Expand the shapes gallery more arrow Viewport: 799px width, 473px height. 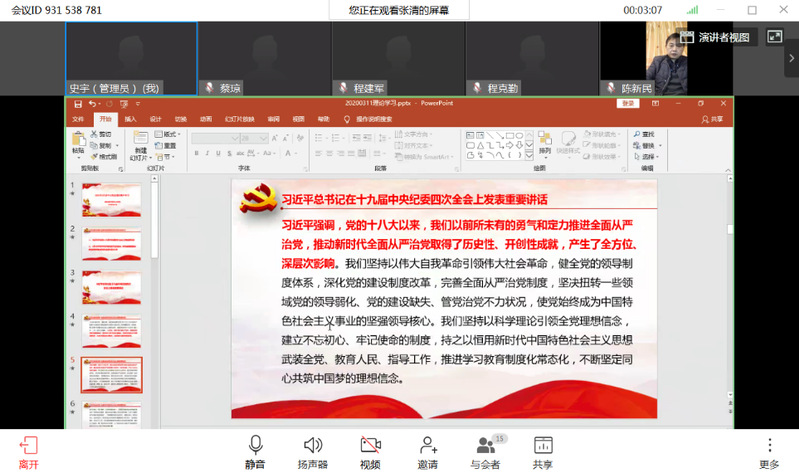tap(529, 155)
